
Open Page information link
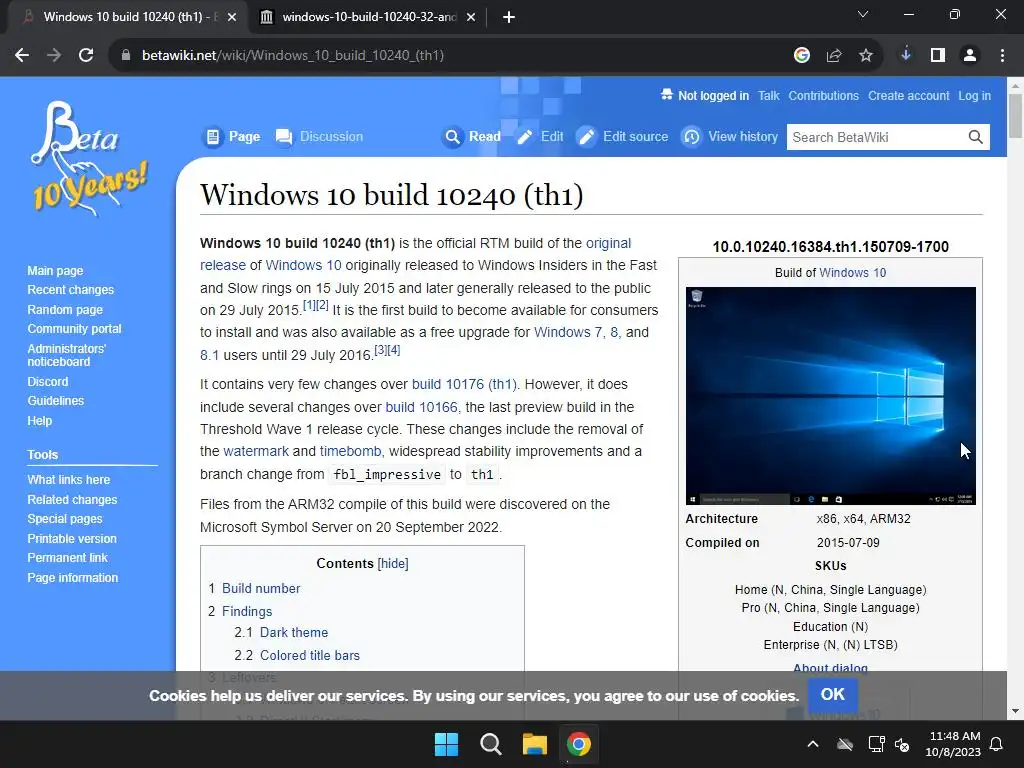tap(72, 578)
